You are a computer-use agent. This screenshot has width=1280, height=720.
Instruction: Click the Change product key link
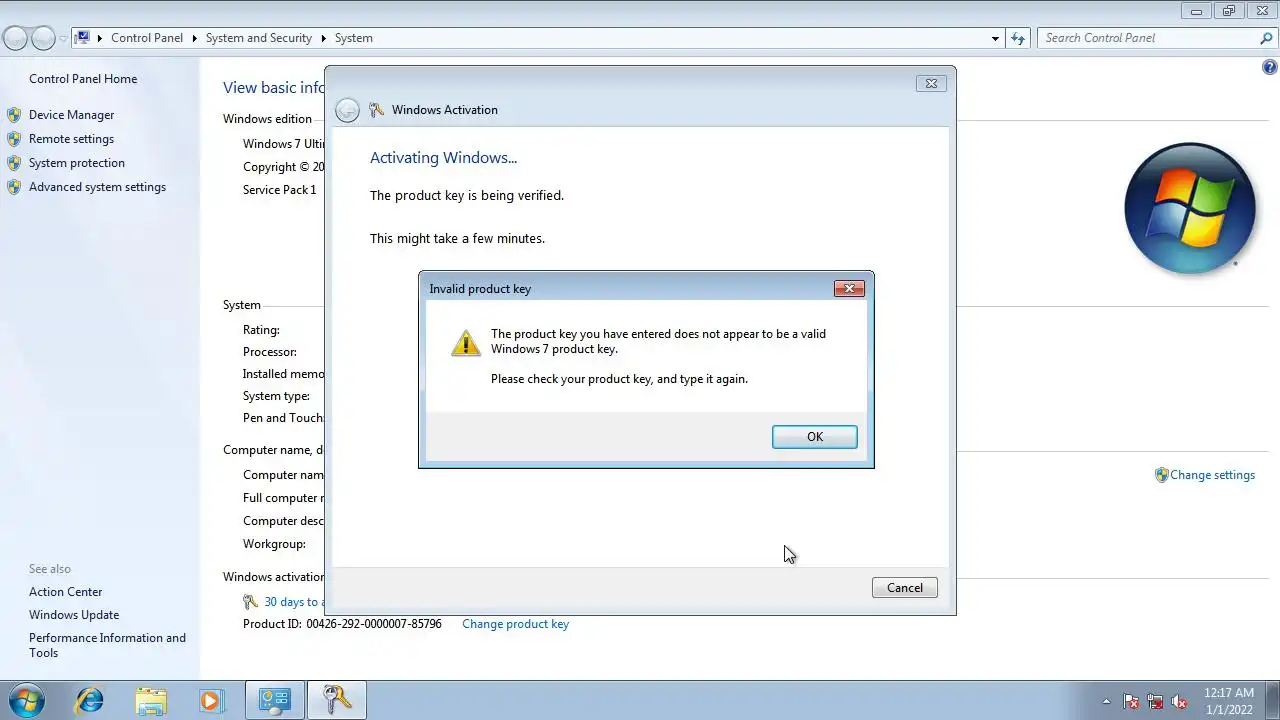click(515, 624)
